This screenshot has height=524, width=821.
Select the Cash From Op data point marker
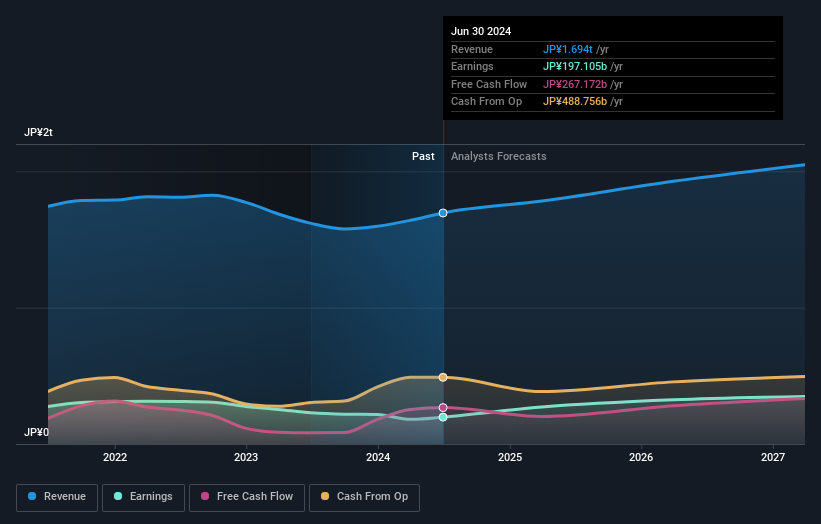[x=443, y=377]
